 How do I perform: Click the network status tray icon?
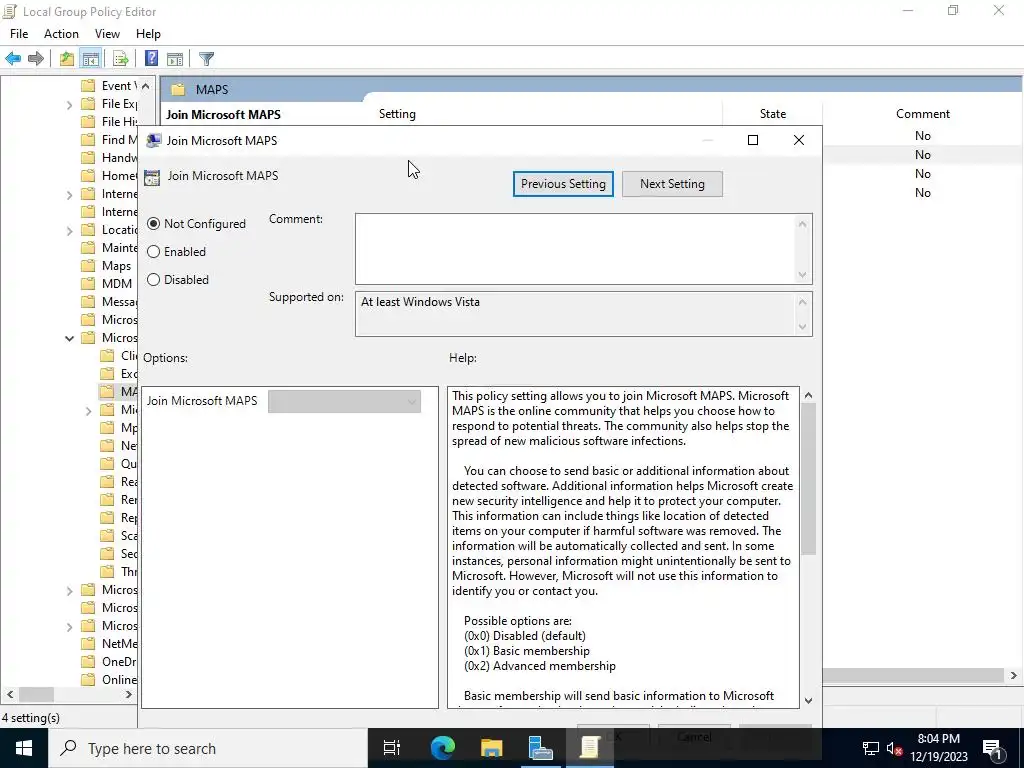[871, 748]
